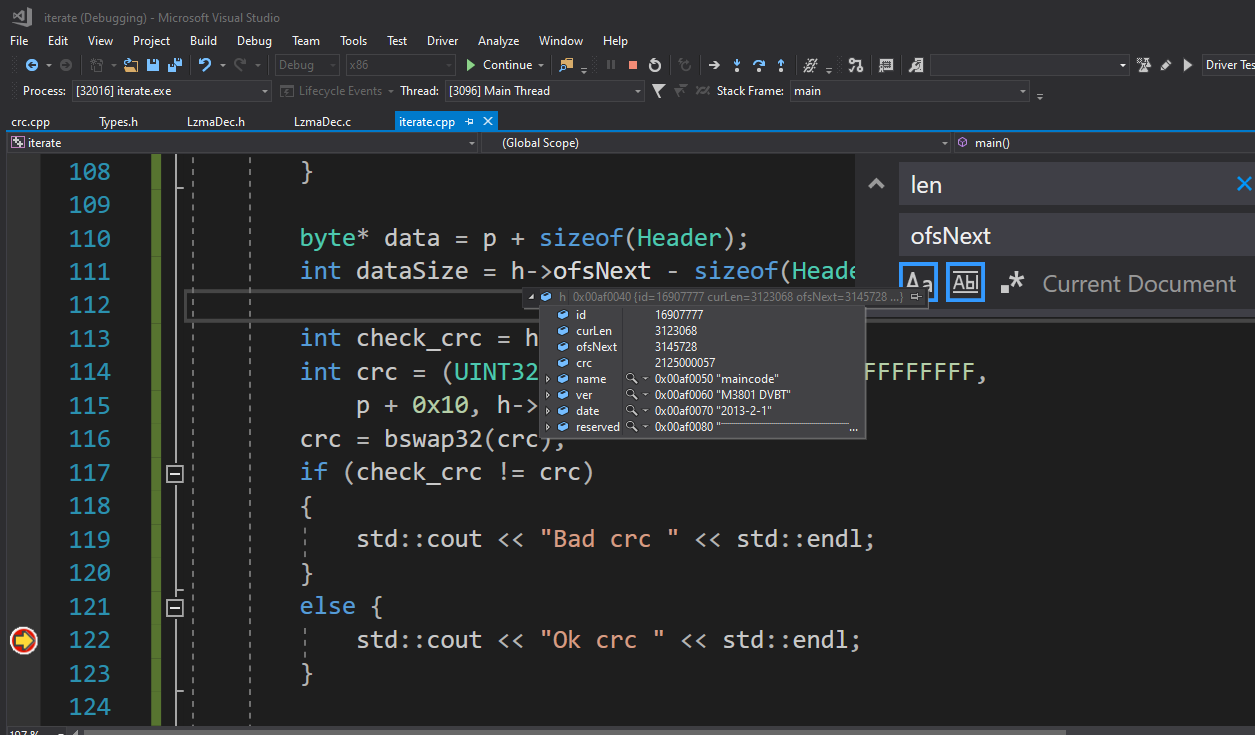Click the yellow arrow breakpoint marker at line 122
Viewport: 1255px width, 735px height.
pos(23,640)
